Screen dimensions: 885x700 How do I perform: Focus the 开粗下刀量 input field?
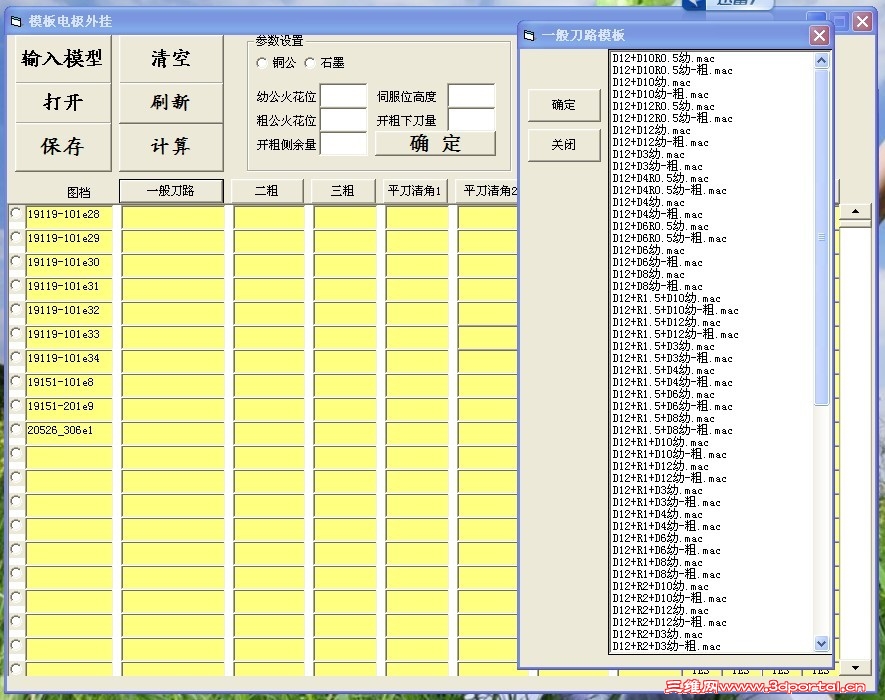(x=471, y=120)
